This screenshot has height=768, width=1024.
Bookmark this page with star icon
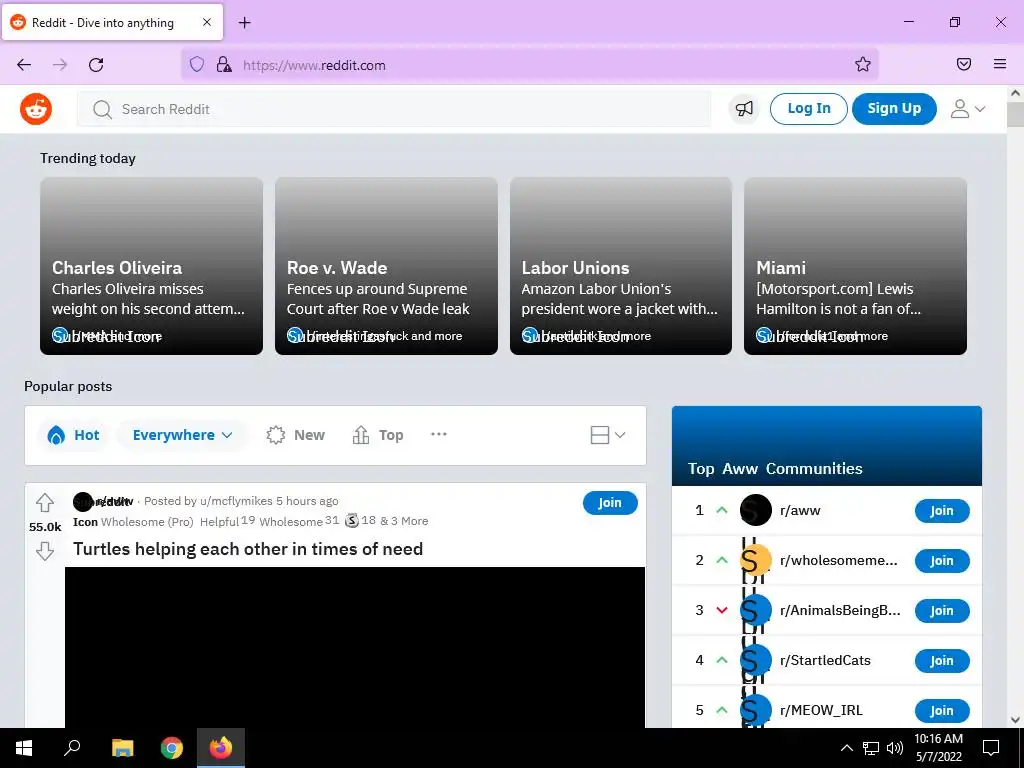coord(863,65)
